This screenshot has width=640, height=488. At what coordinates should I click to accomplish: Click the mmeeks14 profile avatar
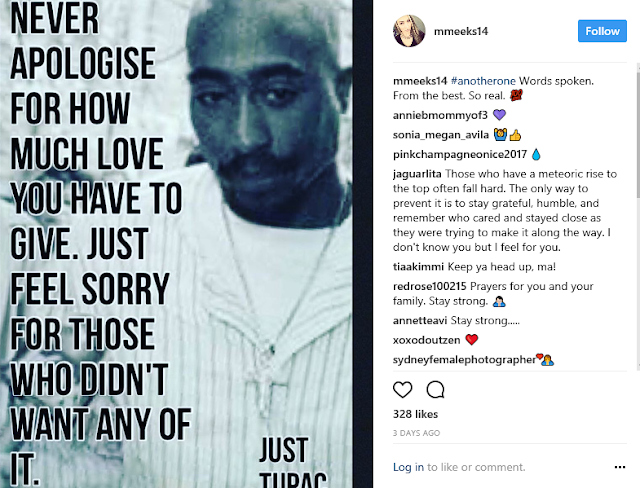click(409, 31)
